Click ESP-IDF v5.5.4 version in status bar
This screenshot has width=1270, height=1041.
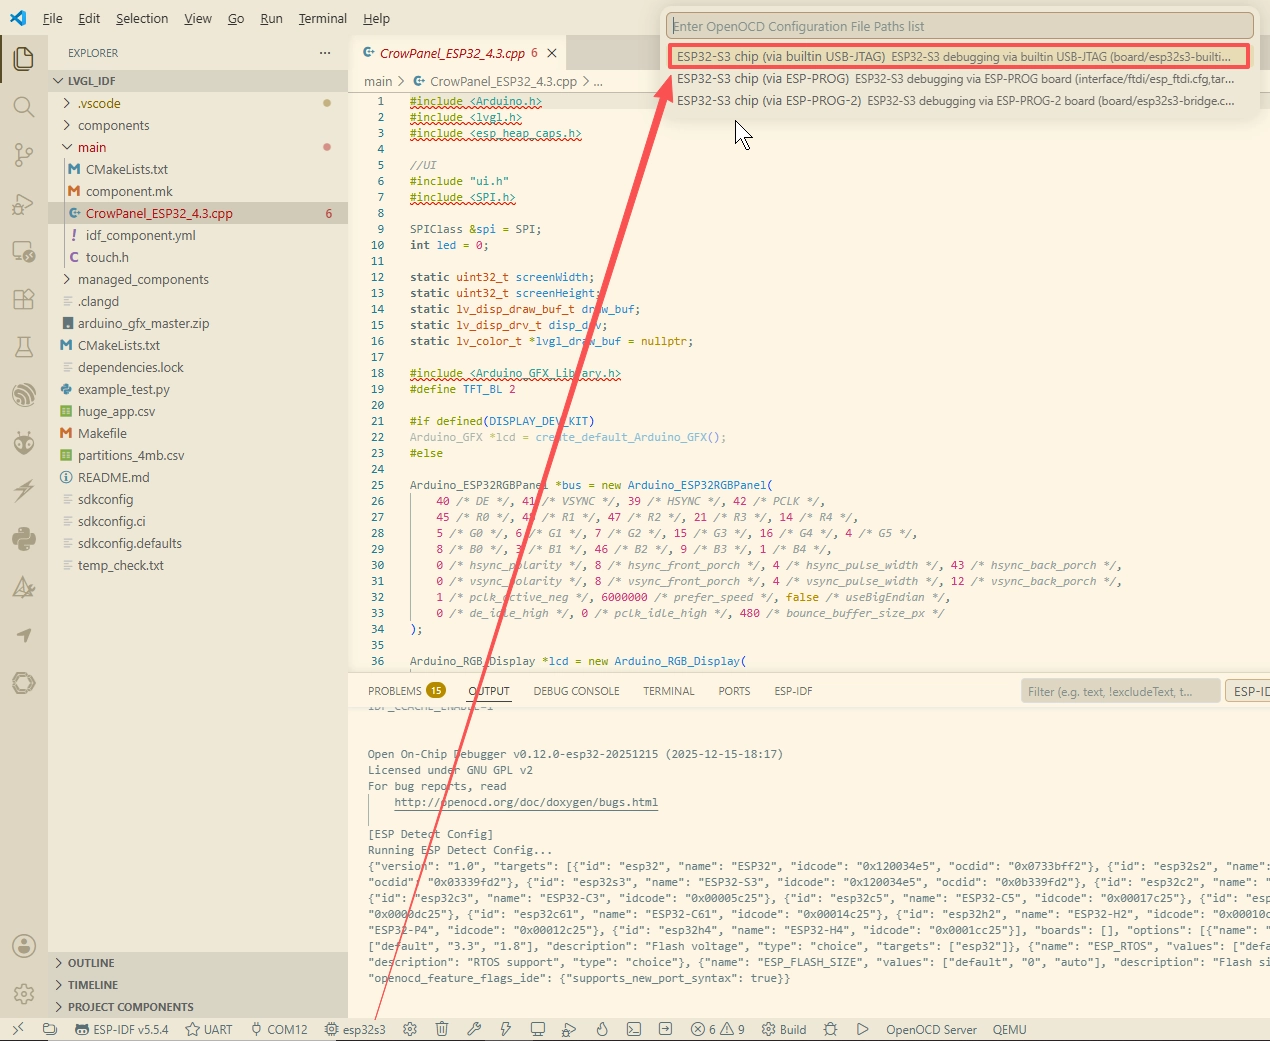pyautogui.click(x=122, y=1029)
